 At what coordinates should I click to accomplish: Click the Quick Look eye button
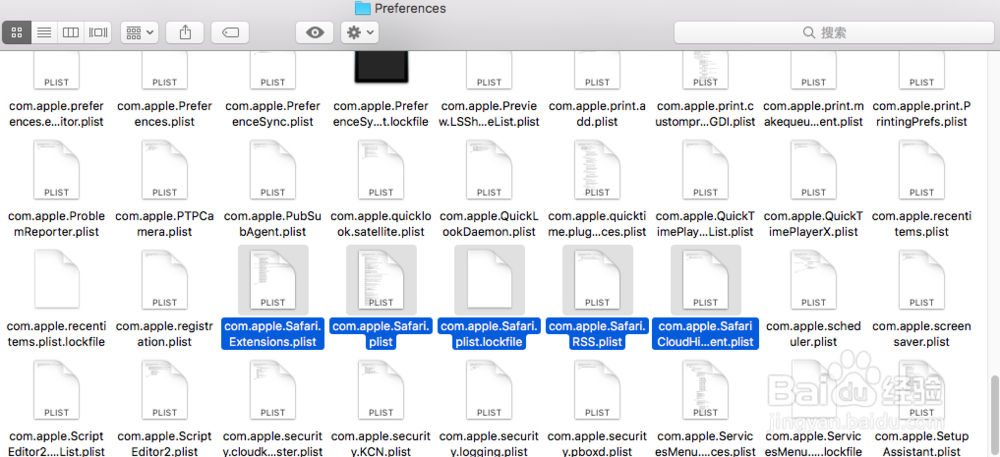[x=314, y=32]
